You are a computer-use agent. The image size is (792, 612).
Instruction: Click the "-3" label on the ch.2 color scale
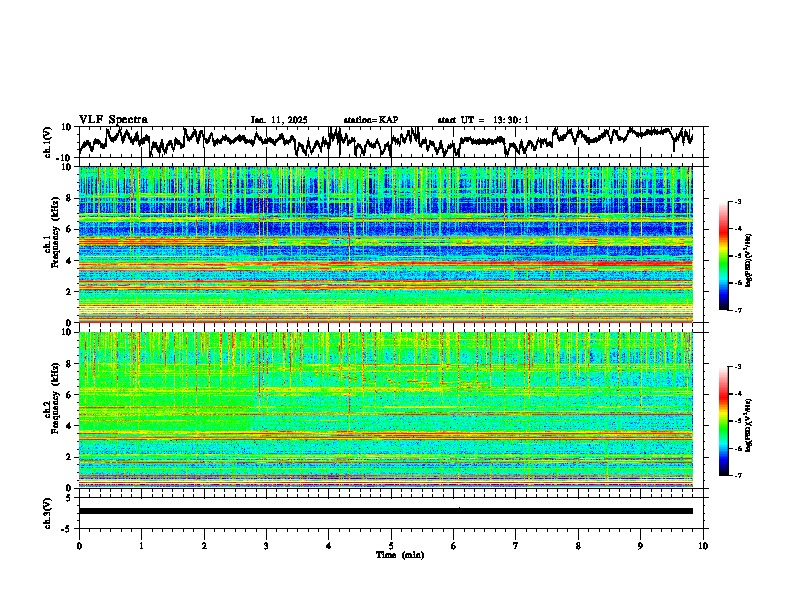coord(738,367)
